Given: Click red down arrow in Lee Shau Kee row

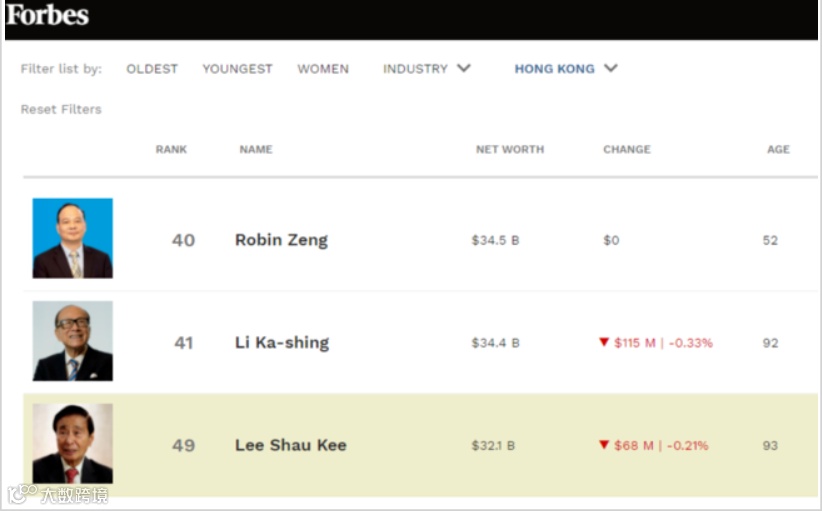Looking at the screenshot, I should [x=604, y=445].
